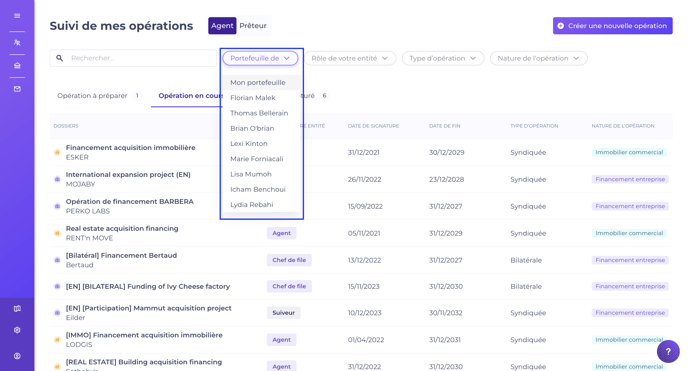Open the map icon in lower sidebar
This screenshot has height=371, width=688.
pos(17,308)
